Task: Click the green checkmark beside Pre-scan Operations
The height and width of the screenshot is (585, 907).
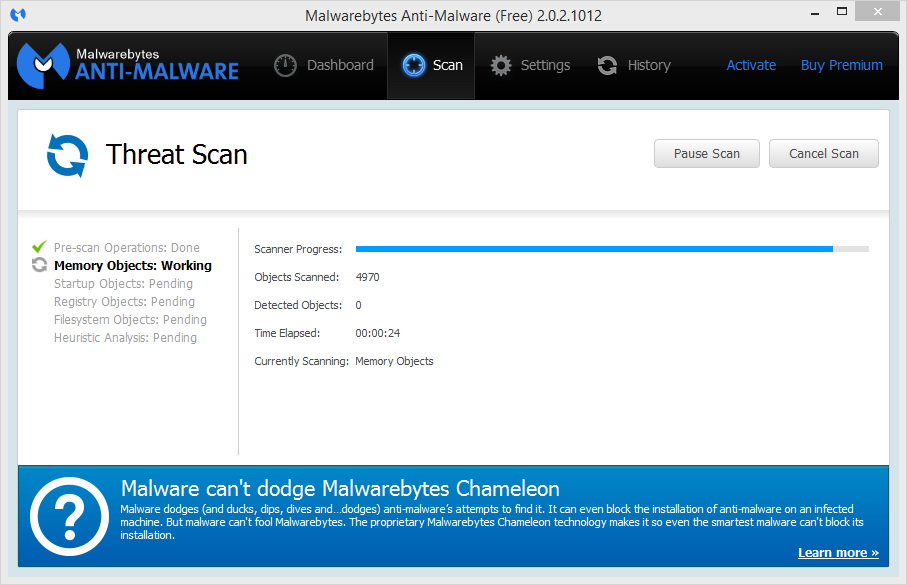Action: [39, 247]
